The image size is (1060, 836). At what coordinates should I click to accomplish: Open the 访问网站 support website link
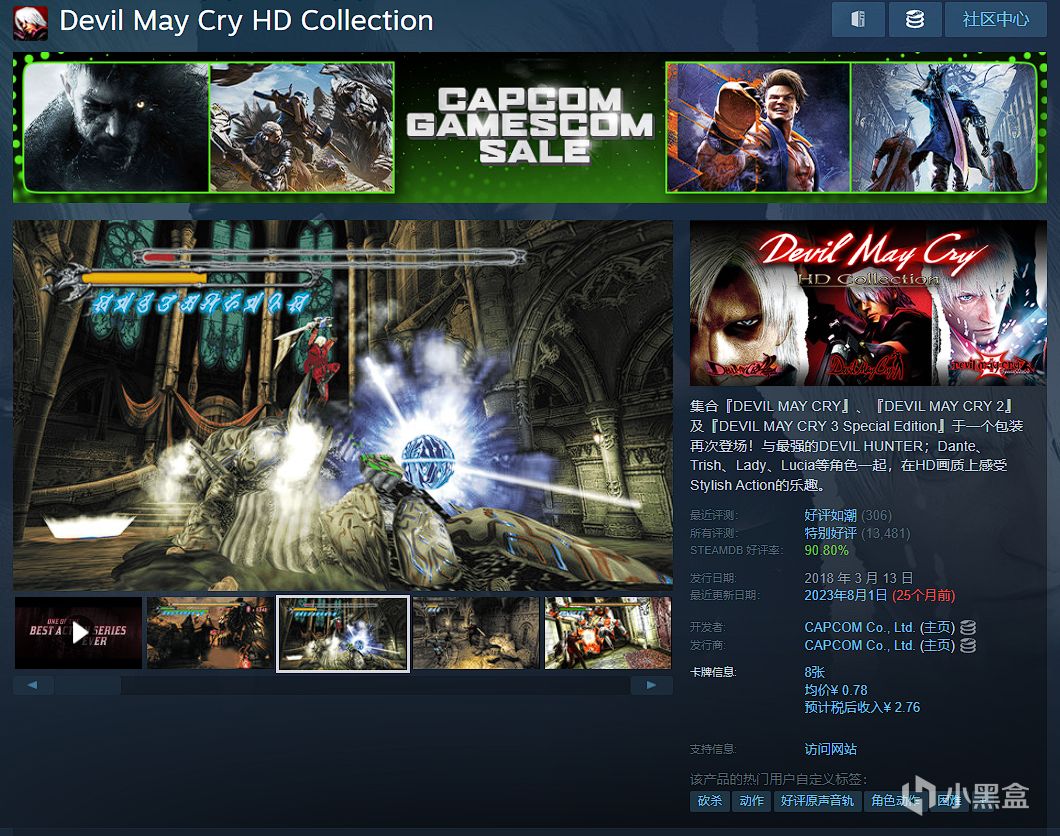[830, 749]
